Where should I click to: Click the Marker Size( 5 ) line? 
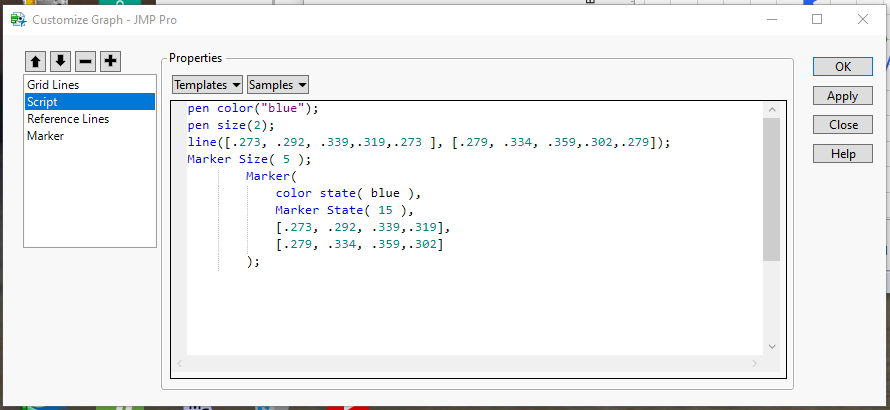[x=249, y=160]
